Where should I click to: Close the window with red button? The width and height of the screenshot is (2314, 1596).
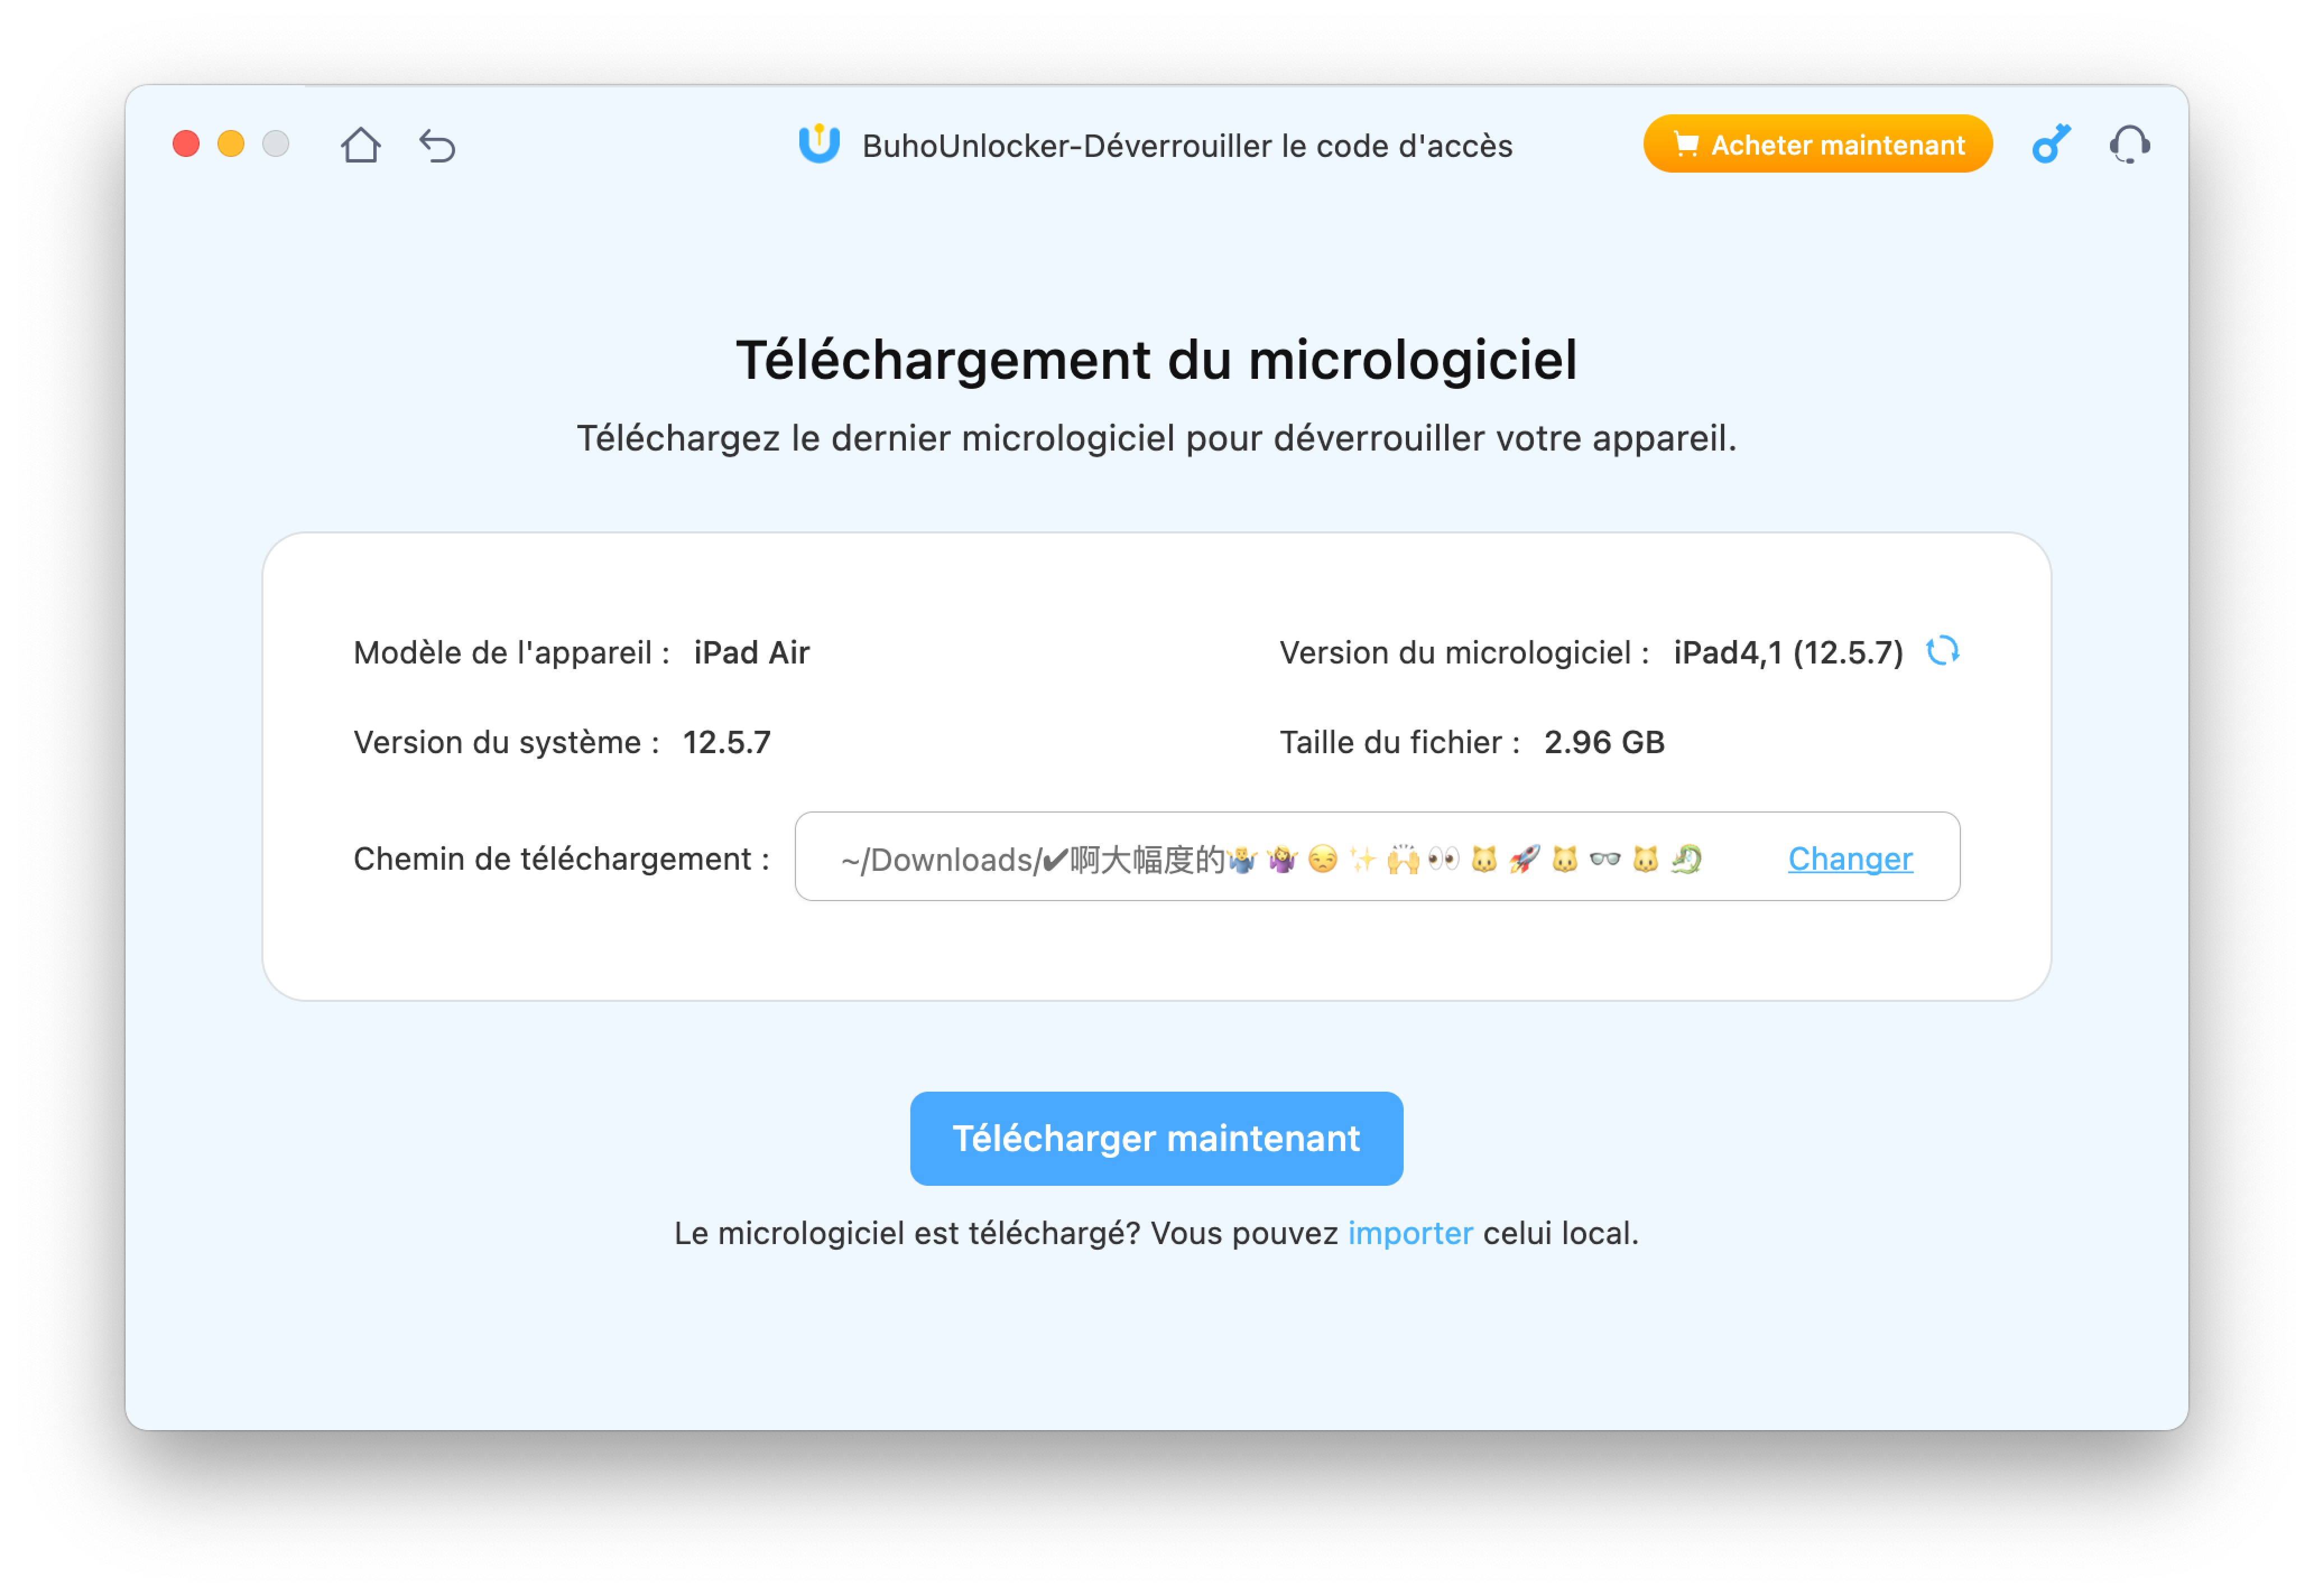186,144
